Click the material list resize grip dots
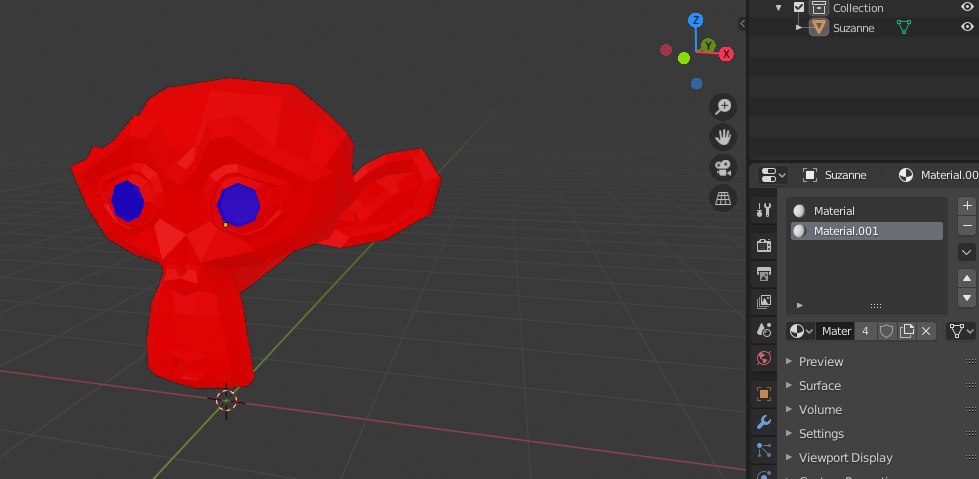This screenshot has width=979, height=479. tap(875, 306)
